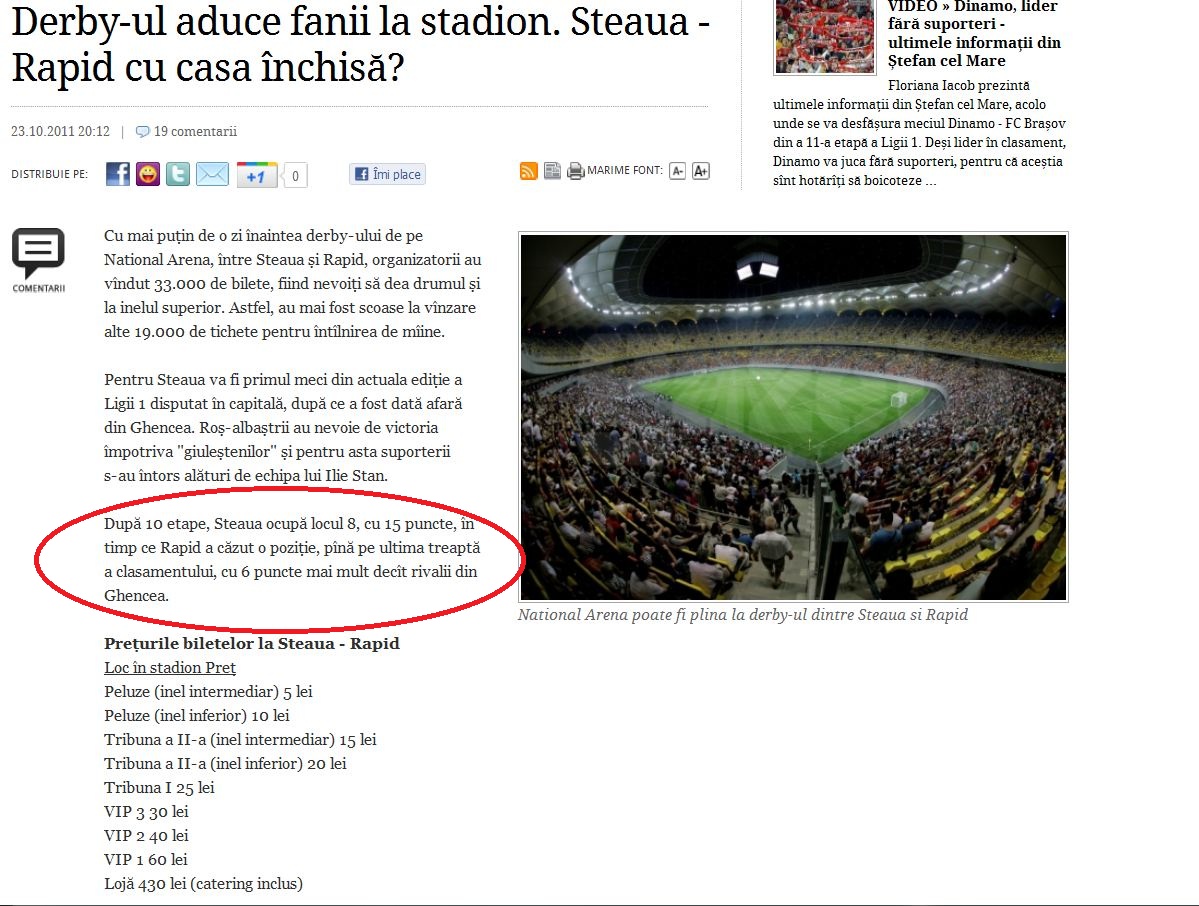This screenshot has height=906, width=1199.
Task: Increase font size with A+ button
Action: 701,170
